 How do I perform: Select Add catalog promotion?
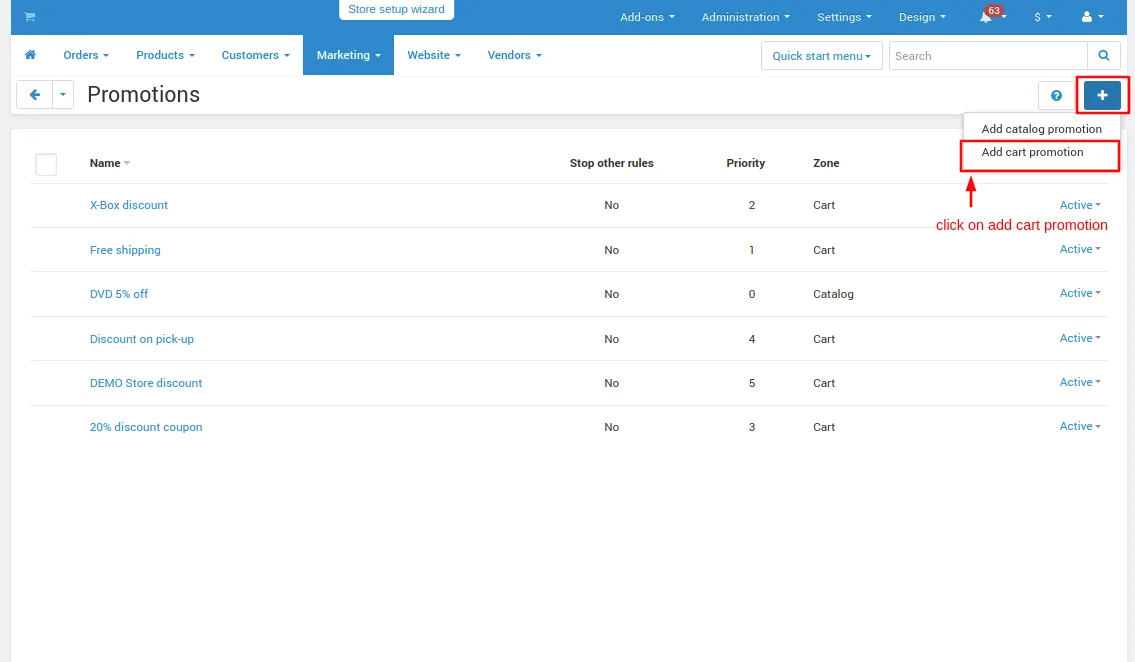1041,129
